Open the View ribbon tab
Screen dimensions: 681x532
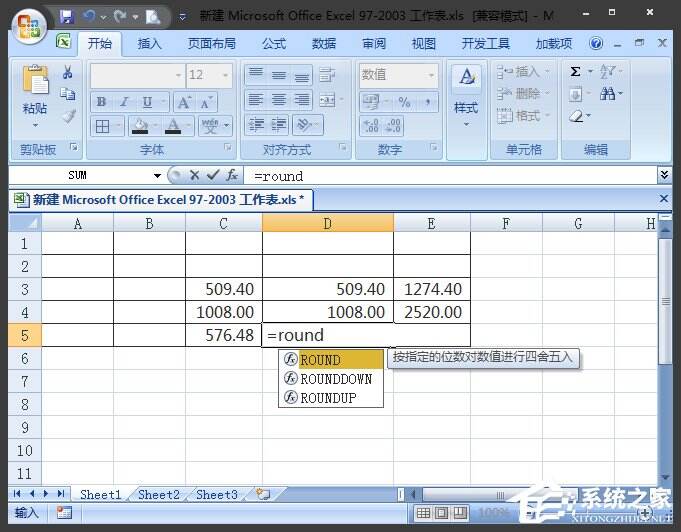pos(423,43)
